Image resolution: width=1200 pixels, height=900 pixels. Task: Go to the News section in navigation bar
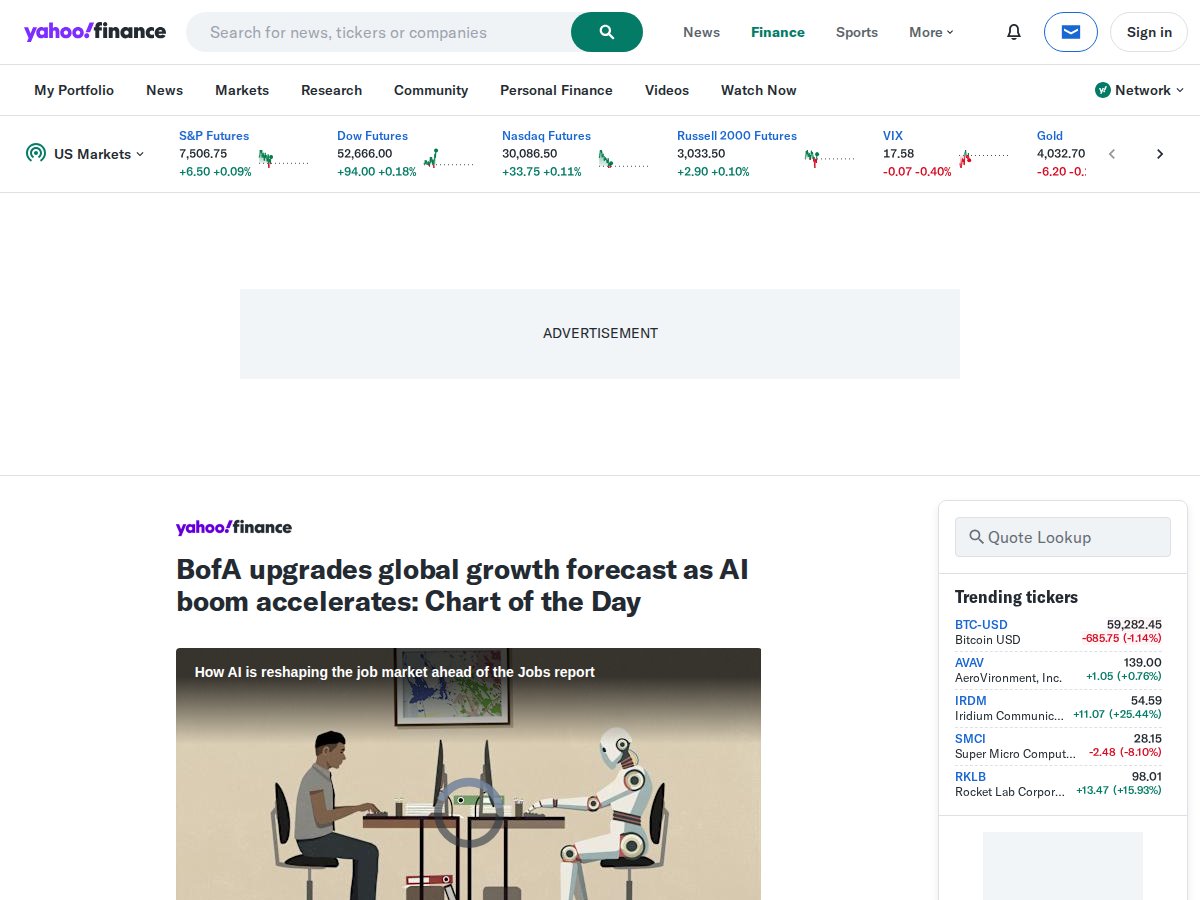click(x=164, y=90)
